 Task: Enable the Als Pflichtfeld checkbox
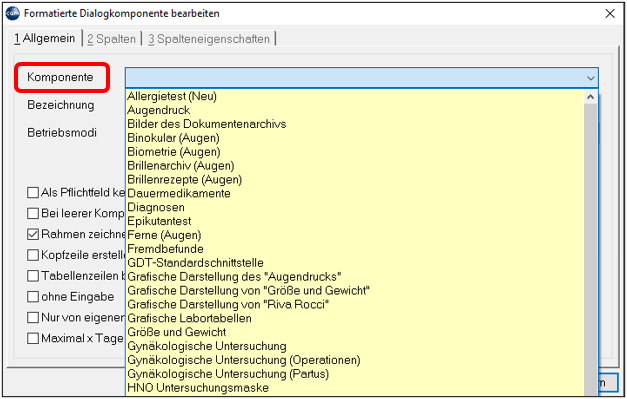[x=33, y=193]
